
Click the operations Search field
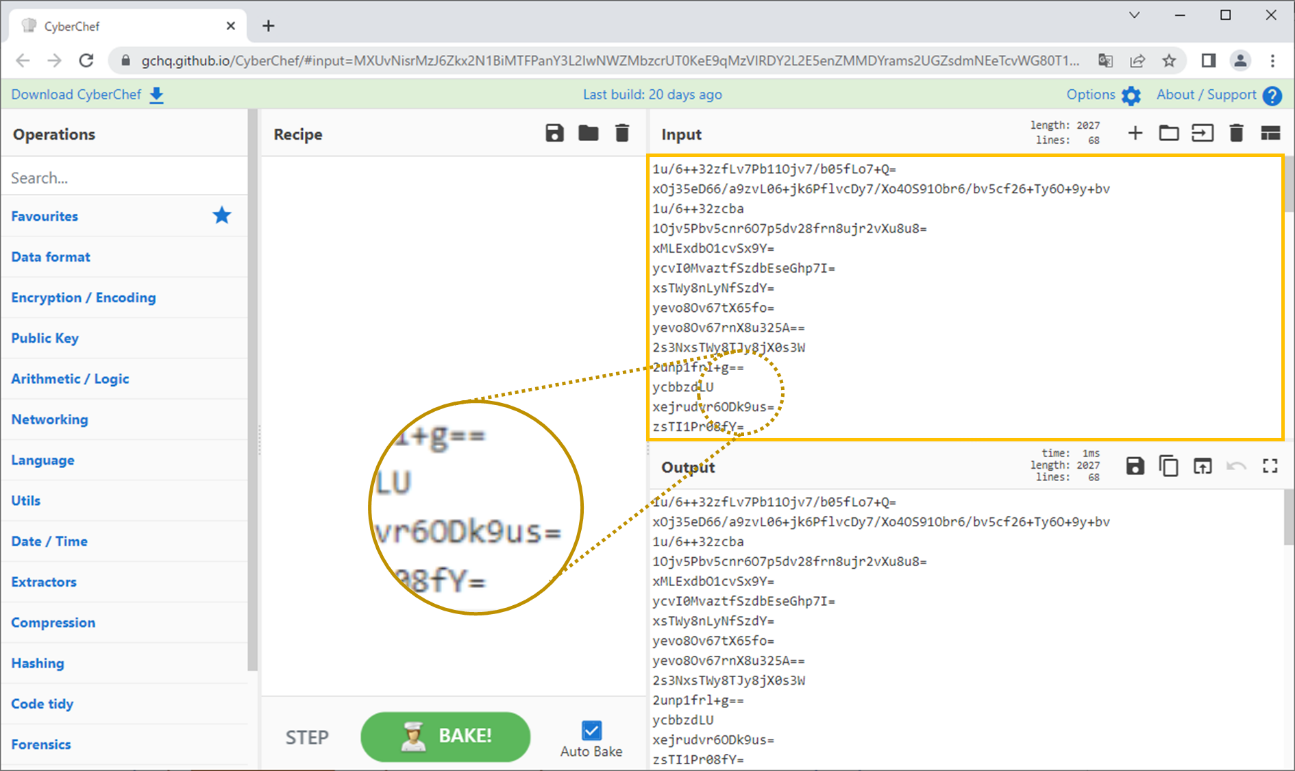tap(124, 178)
